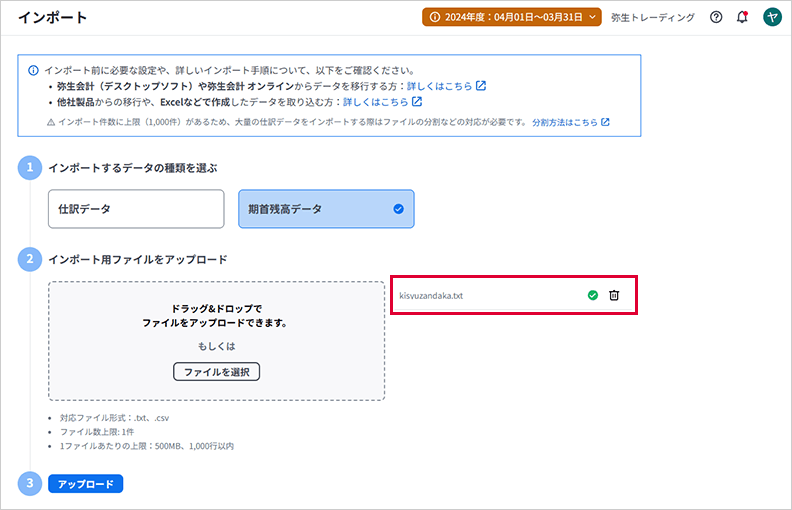792x510 pixels.
Task: Open the 分割方法はこちら link
Action: [565, 122]
